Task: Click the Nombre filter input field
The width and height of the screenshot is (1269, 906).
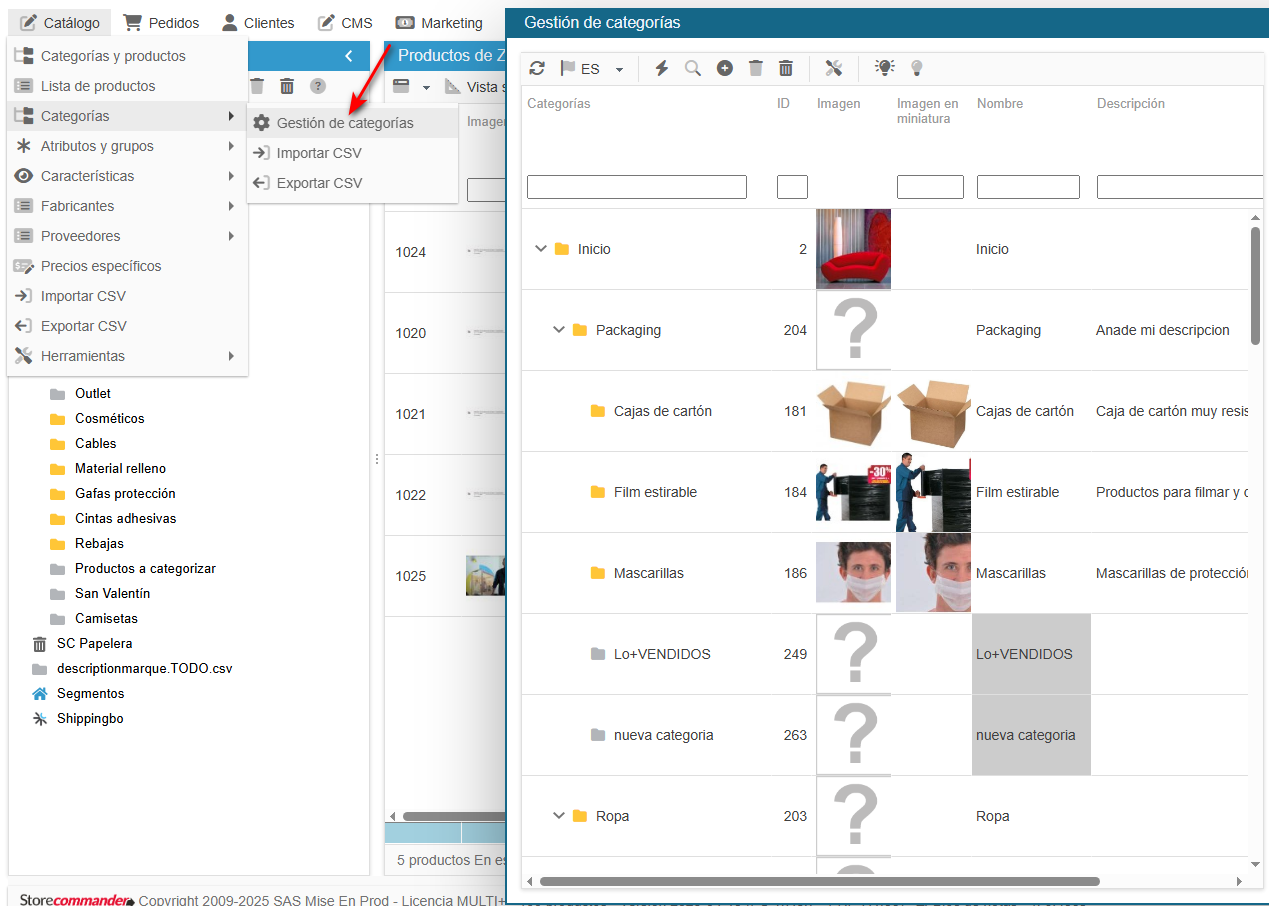Action: tap(1028, 187)
